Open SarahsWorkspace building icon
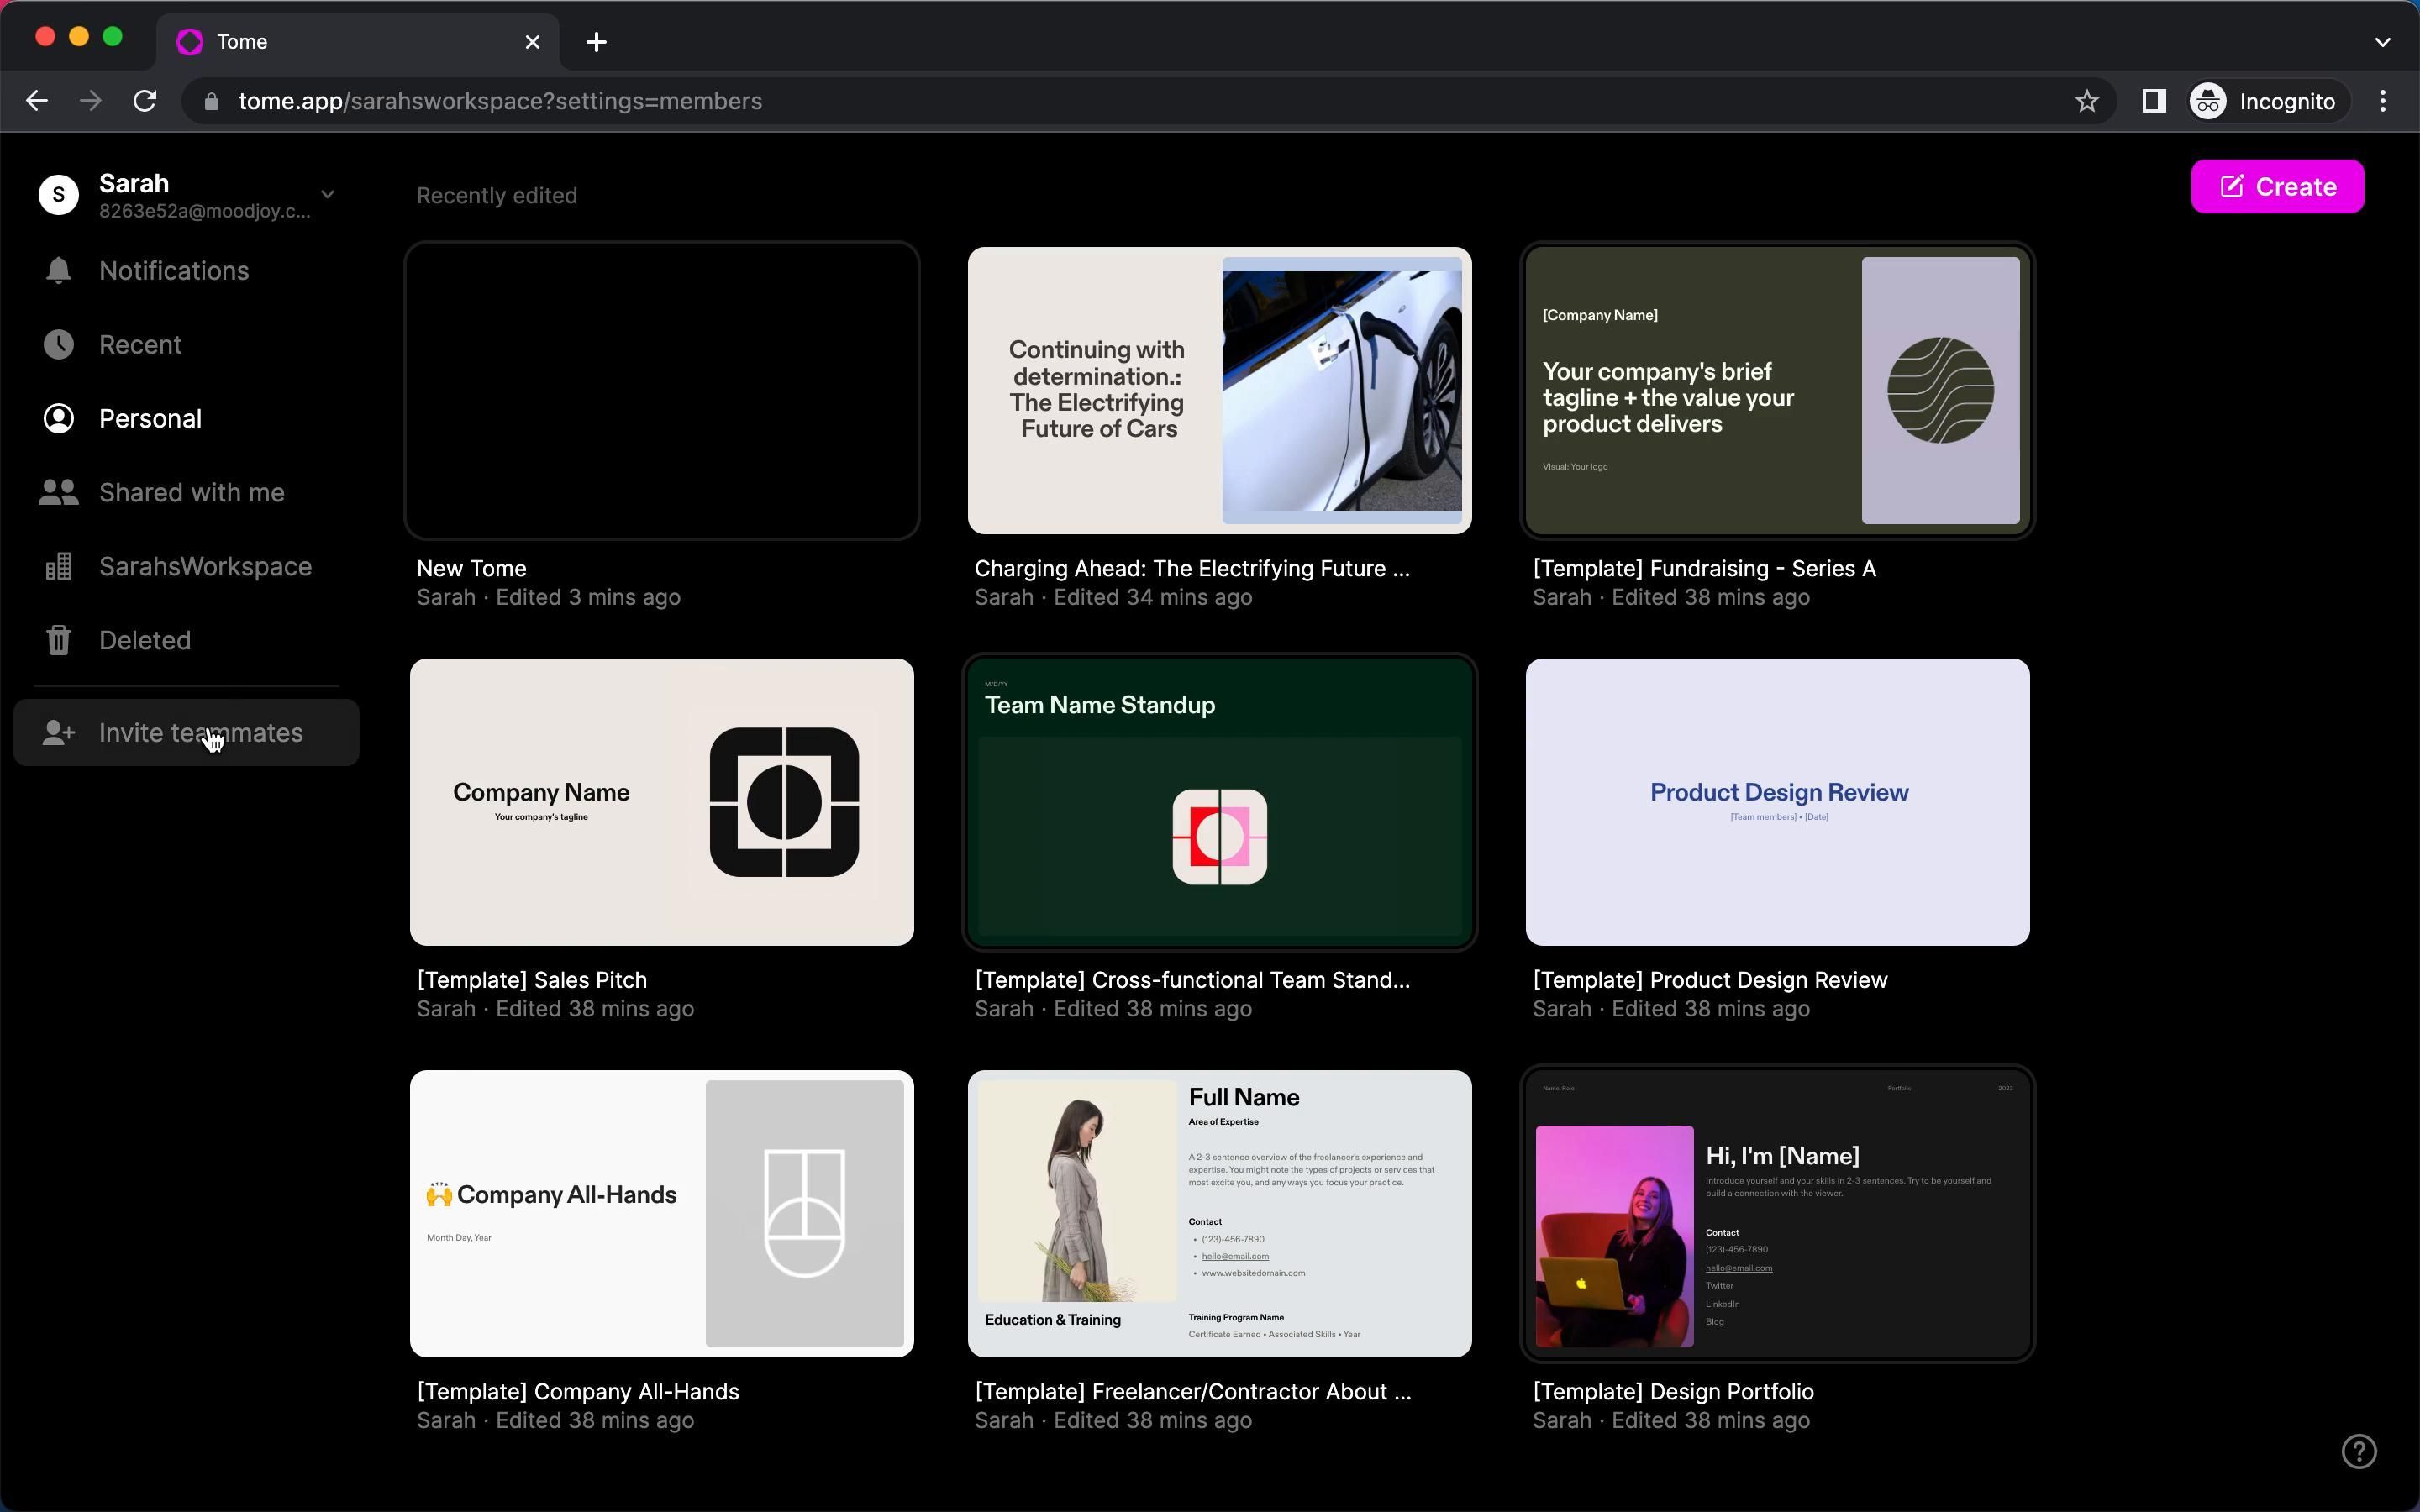Screen dimensions: 2420x1512 pos(58,567)
